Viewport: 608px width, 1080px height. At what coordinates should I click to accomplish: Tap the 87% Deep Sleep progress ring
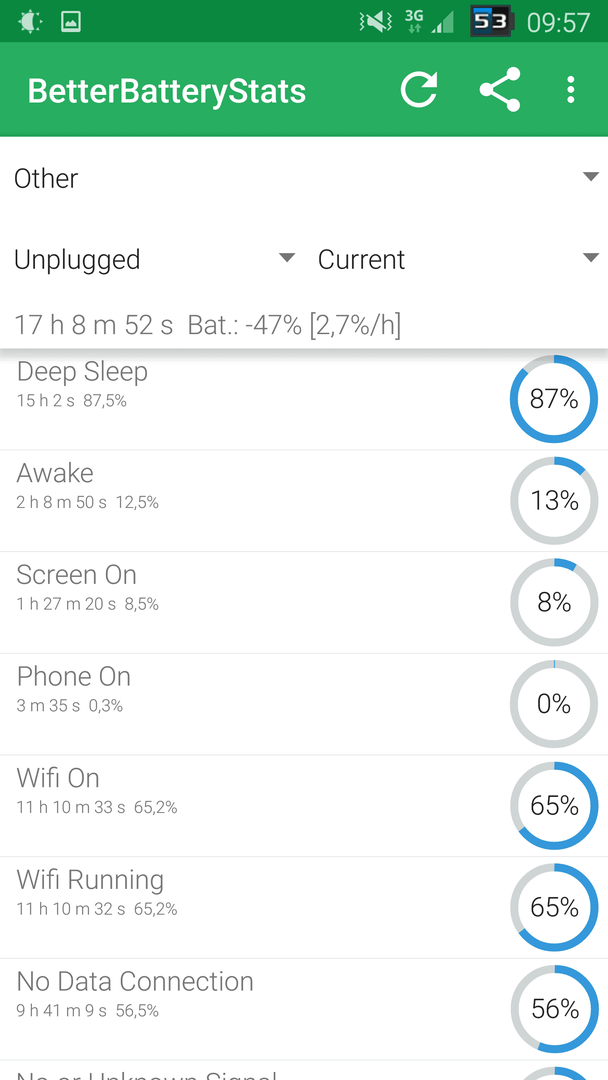pyautogui.click(x=554, y=399)
